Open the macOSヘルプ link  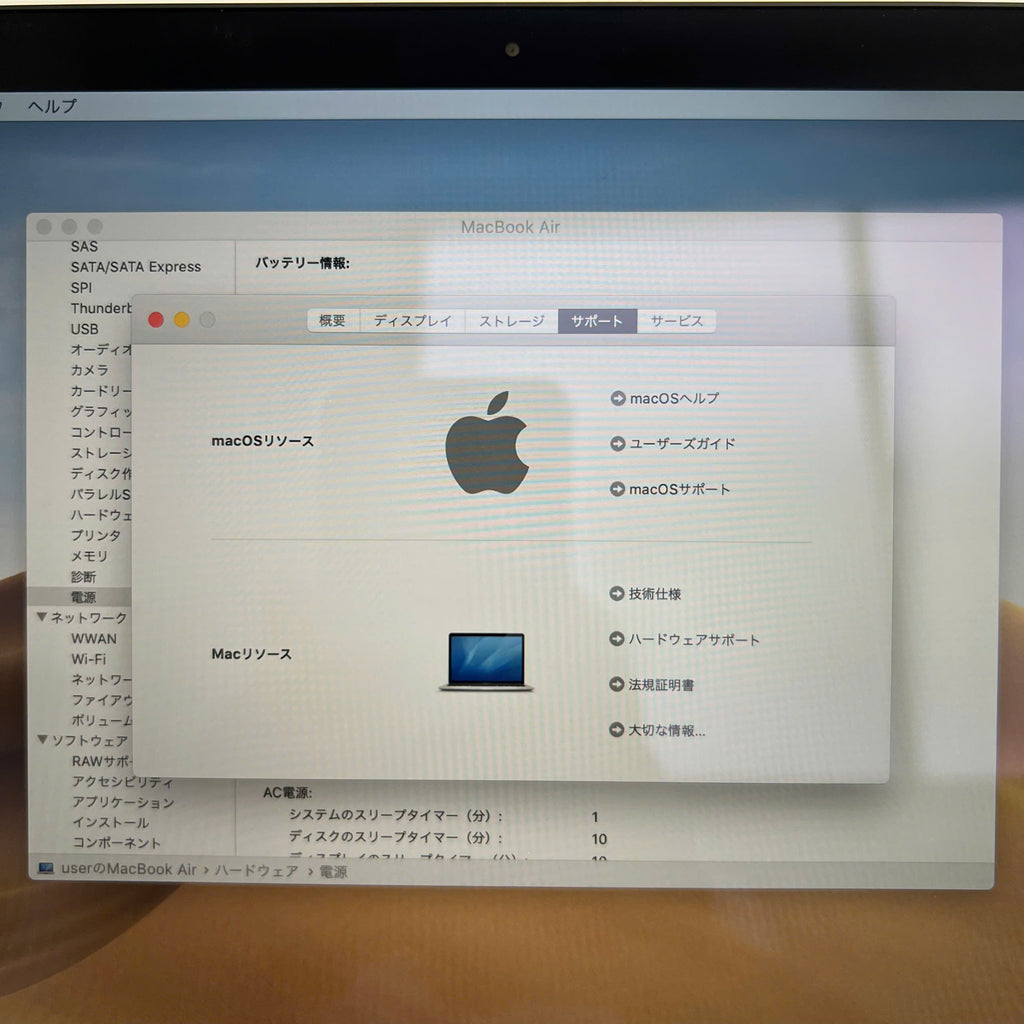(x=674, y=398)
